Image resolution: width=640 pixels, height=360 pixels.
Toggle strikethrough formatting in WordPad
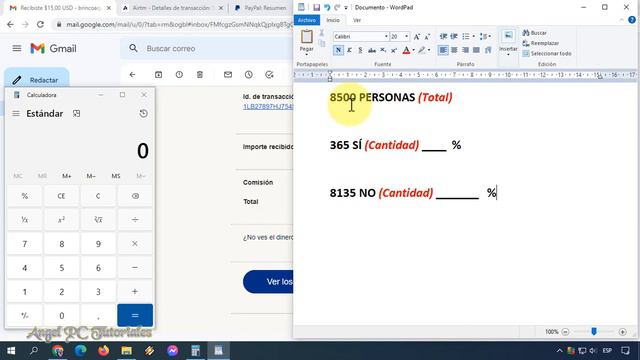(x=371, y=50)
